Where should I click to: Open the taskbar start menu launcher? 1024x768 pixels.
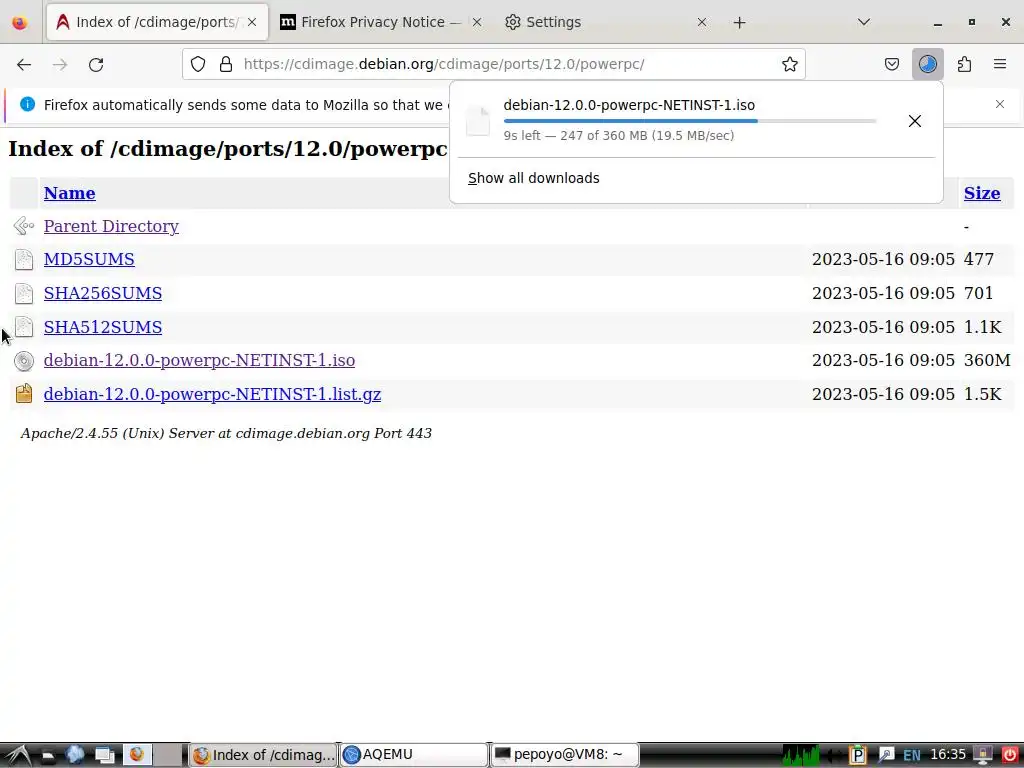click(x=16, y=755)
